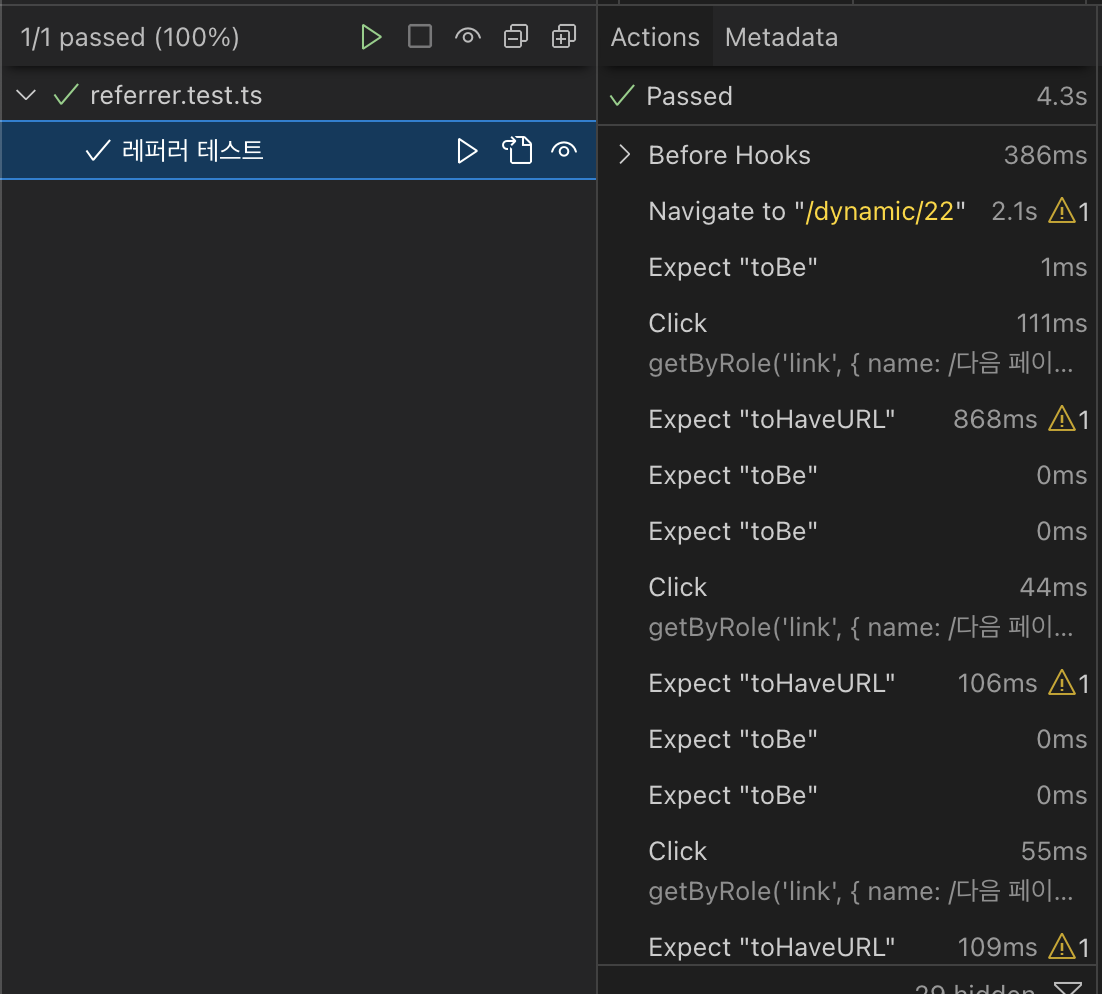
Task: Switch to the Actions tab
Action: (x=655, y=38)
